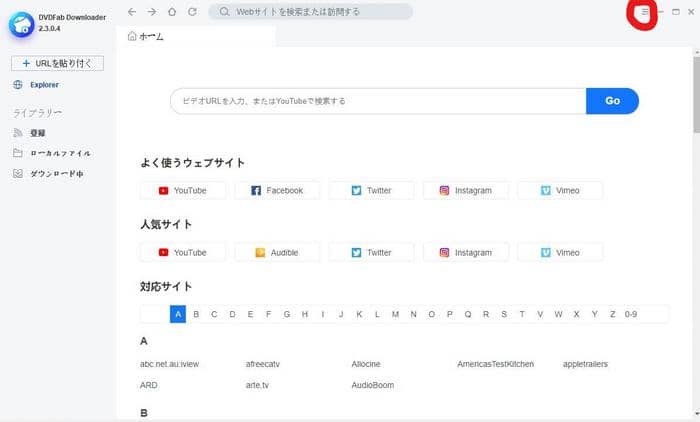Select letter S in the site index
700x422 pixels.
504,314
